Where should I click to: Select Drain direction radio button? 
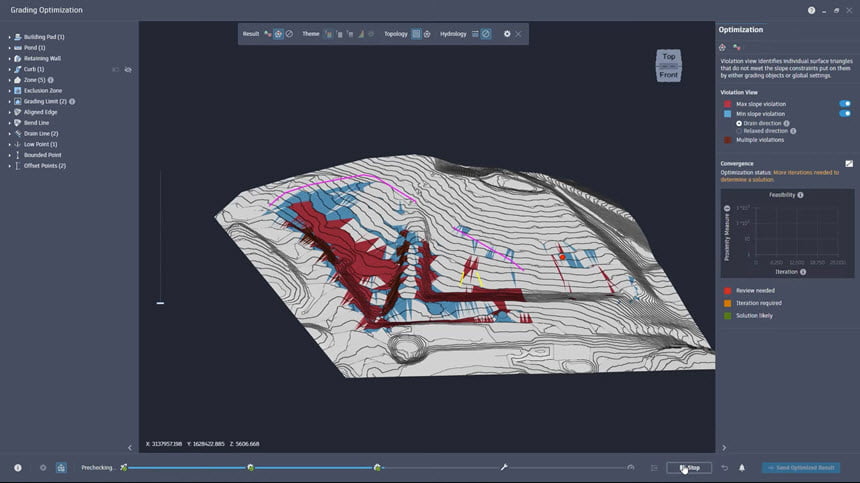[x=739, y=123]
